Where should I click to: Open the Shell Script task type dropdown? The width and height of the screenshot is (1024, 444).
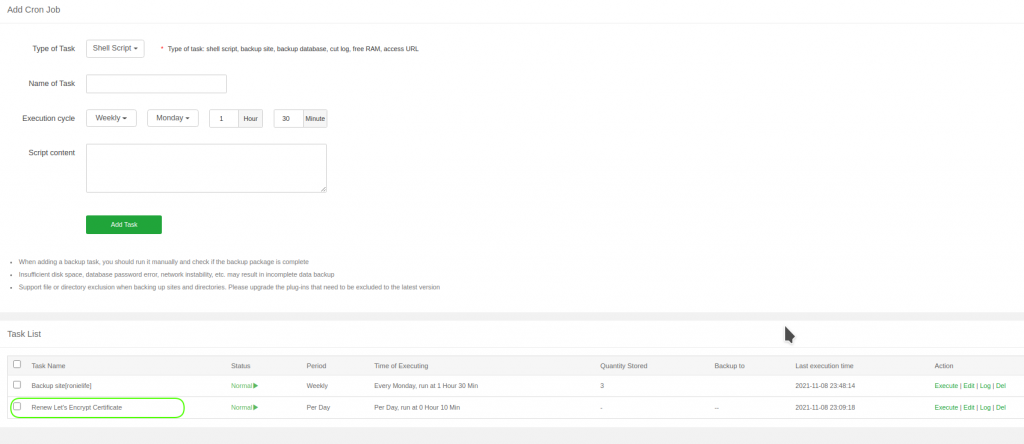coord(115,48)
